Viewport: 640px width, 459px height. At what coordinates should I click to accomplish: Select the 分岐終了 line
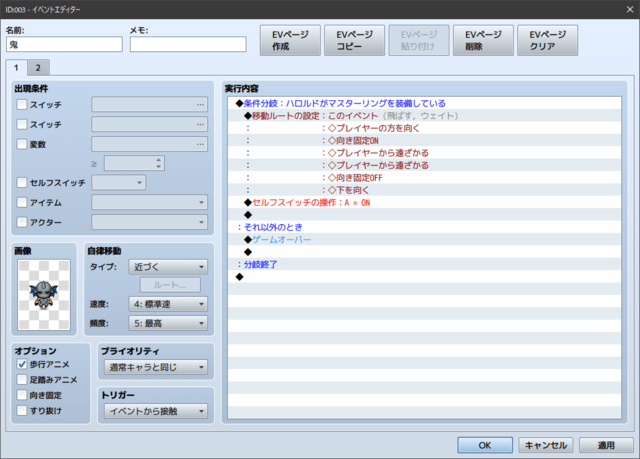(x=424, y=264)
